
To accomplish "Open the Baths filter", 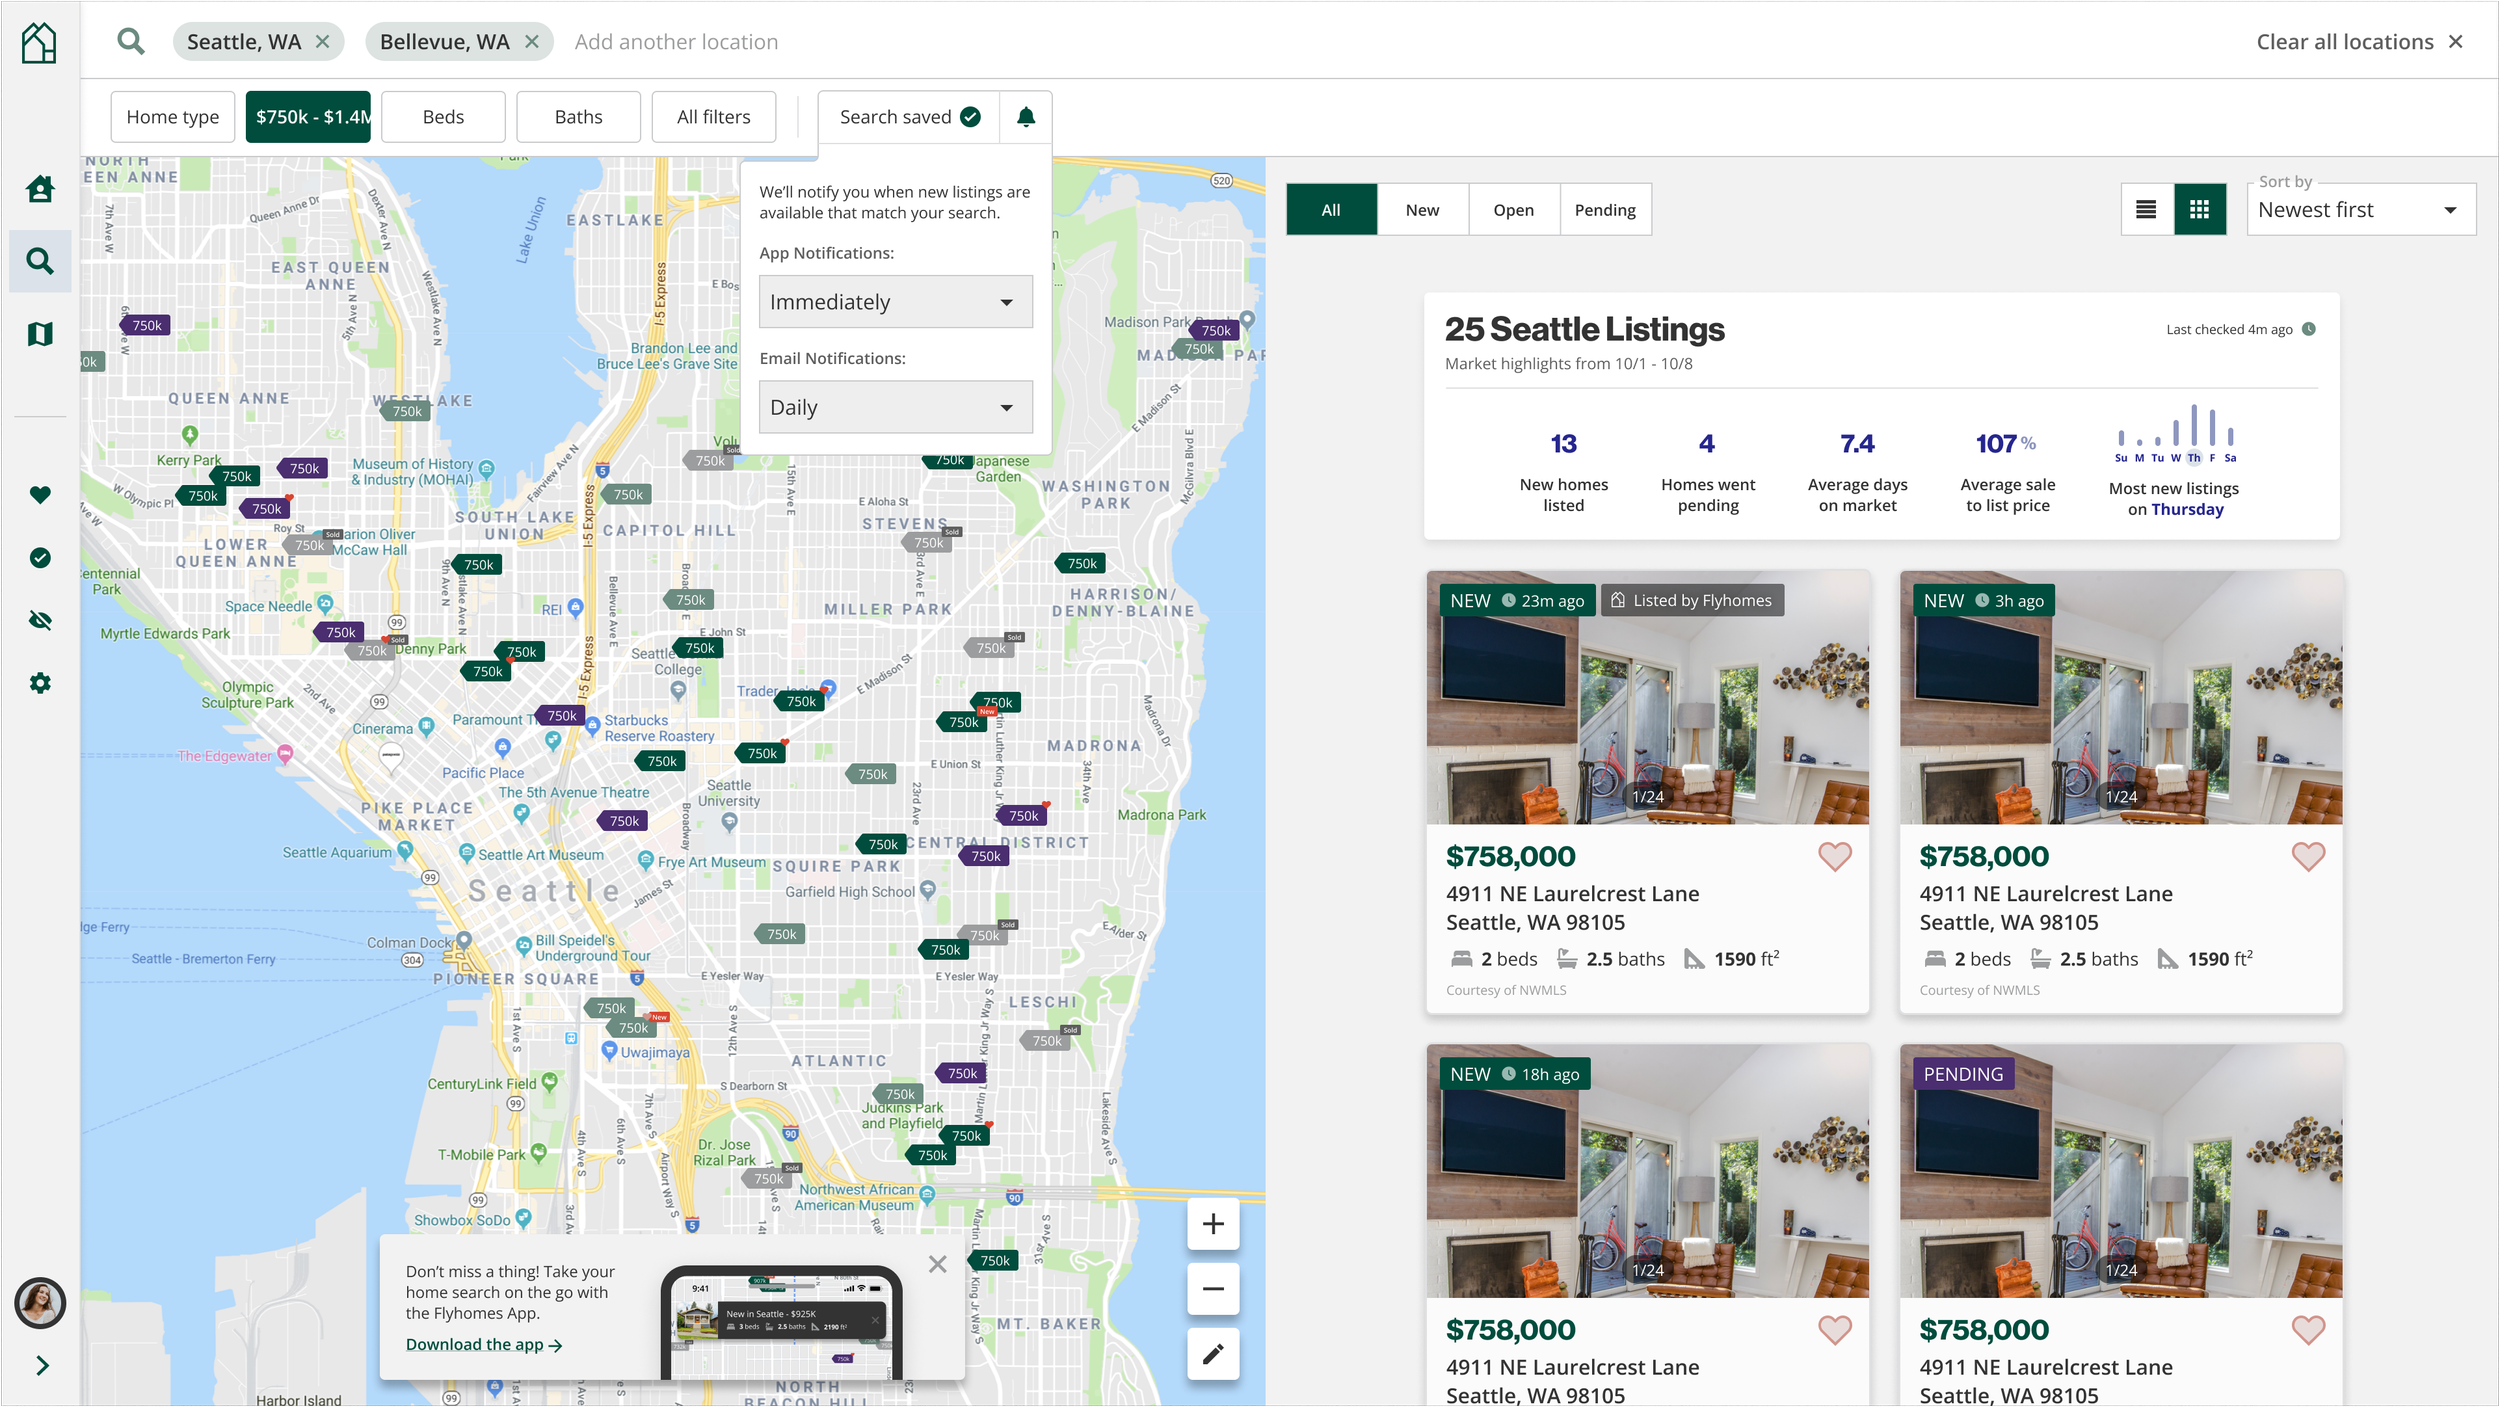I will coord(579,117).
